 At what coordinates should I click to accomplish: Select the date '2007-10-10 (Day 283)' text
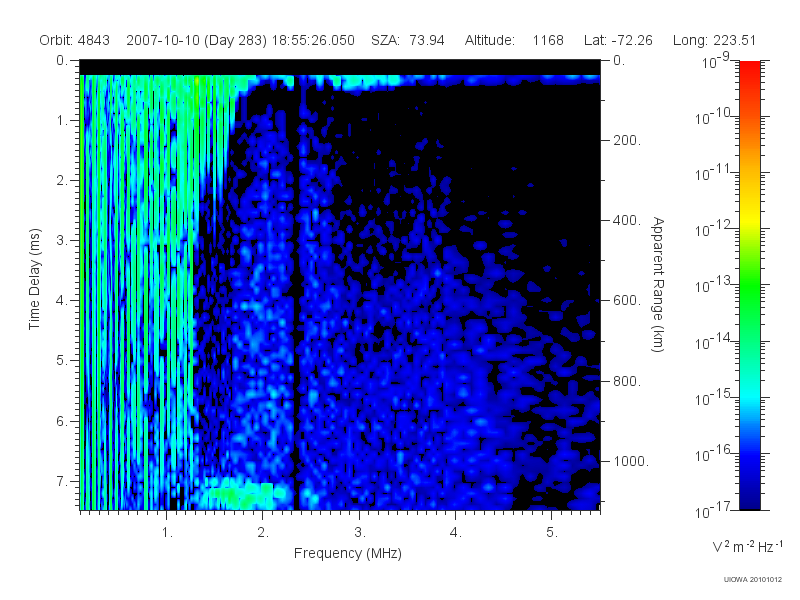point(196,40)
